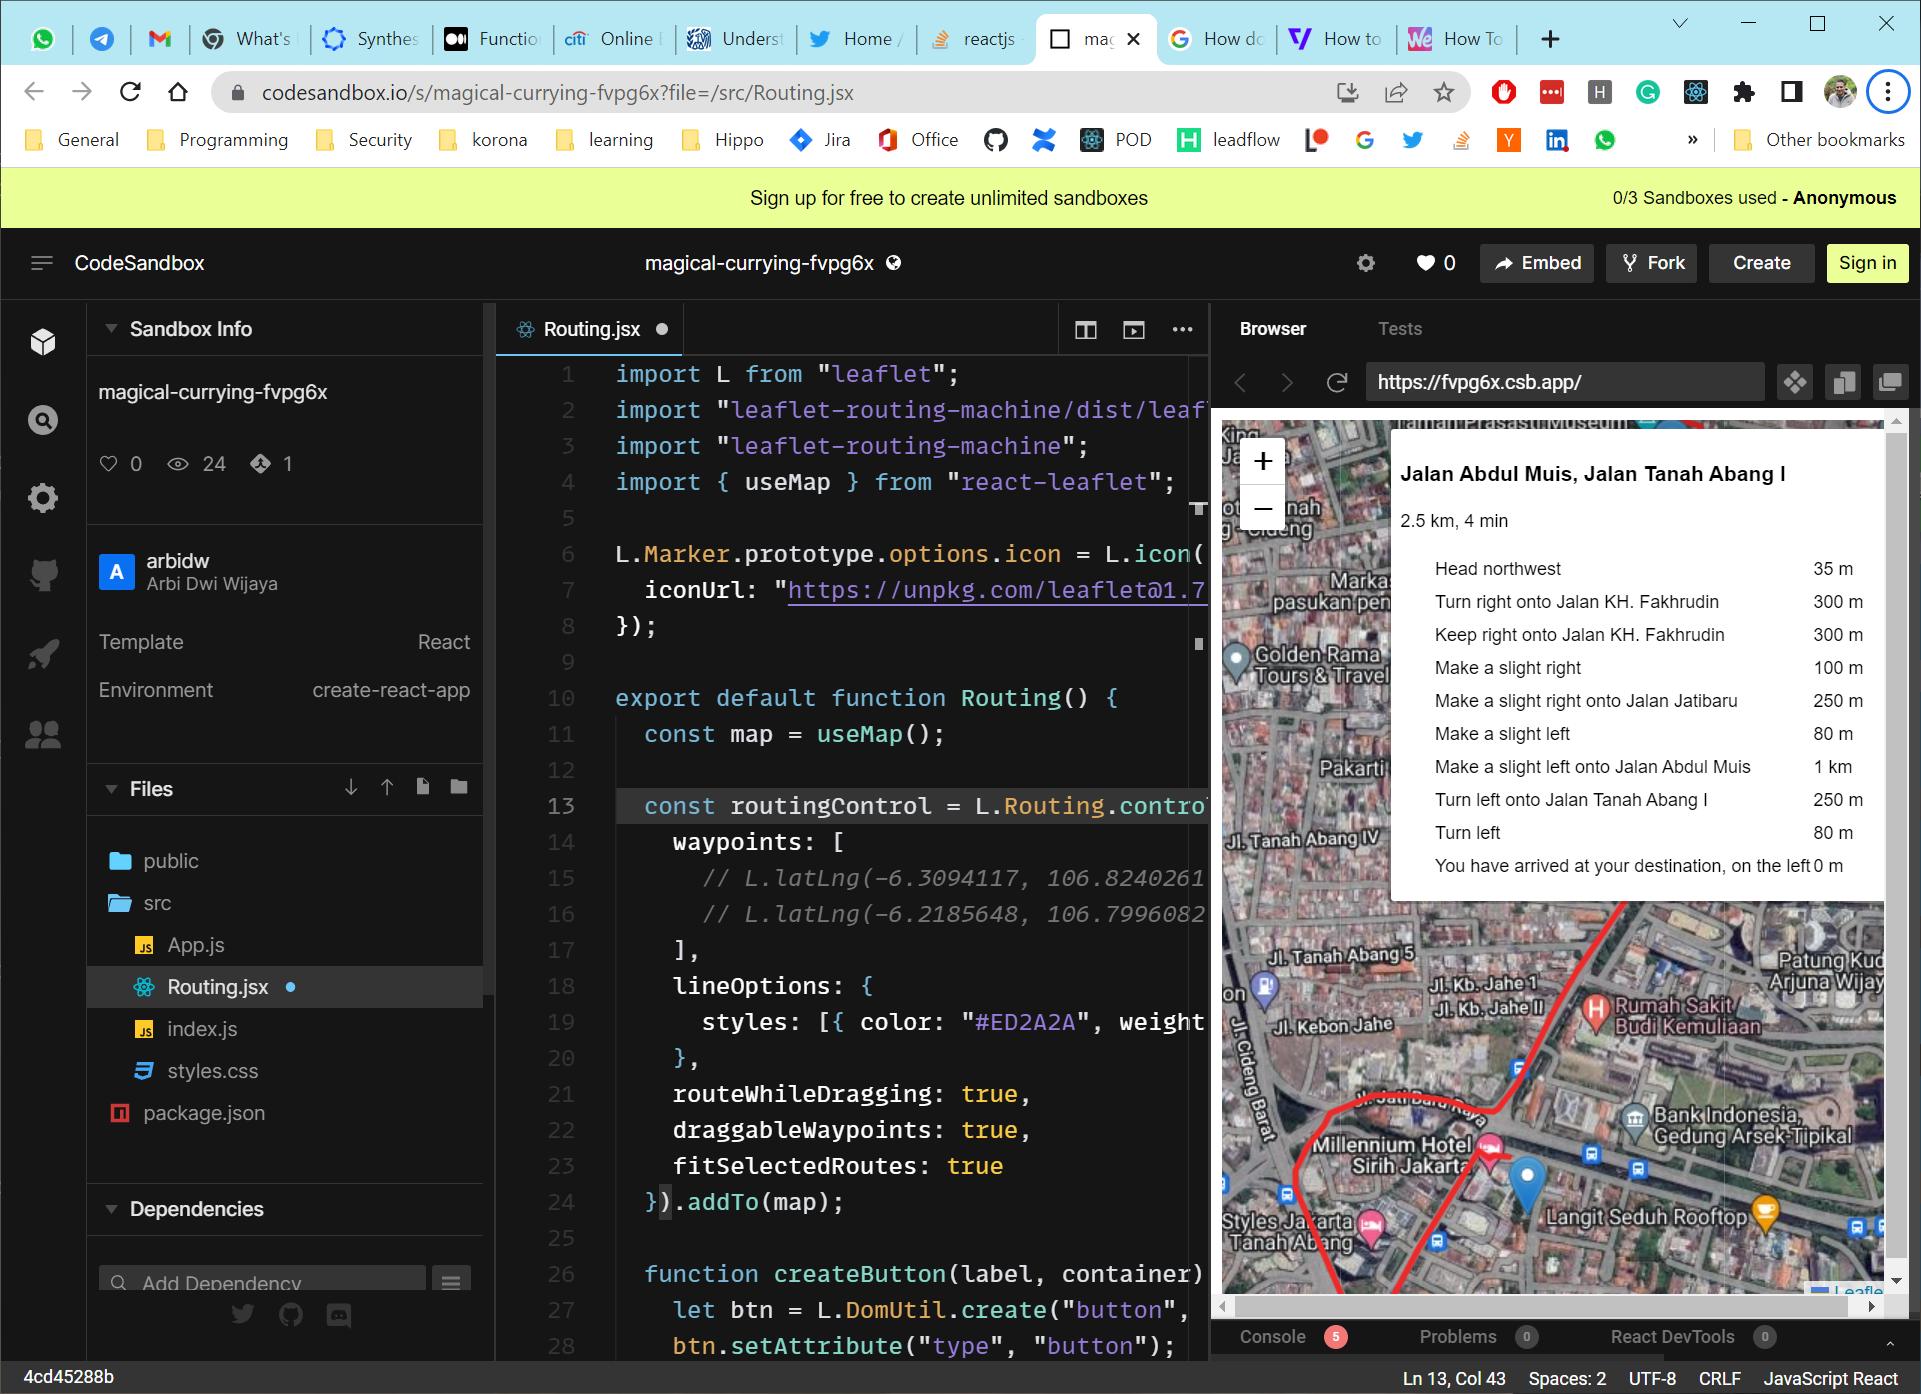Collapse the Dependencies section
The width and height of the screenshot is (1921, 1394).
[x=112, y=1209]
